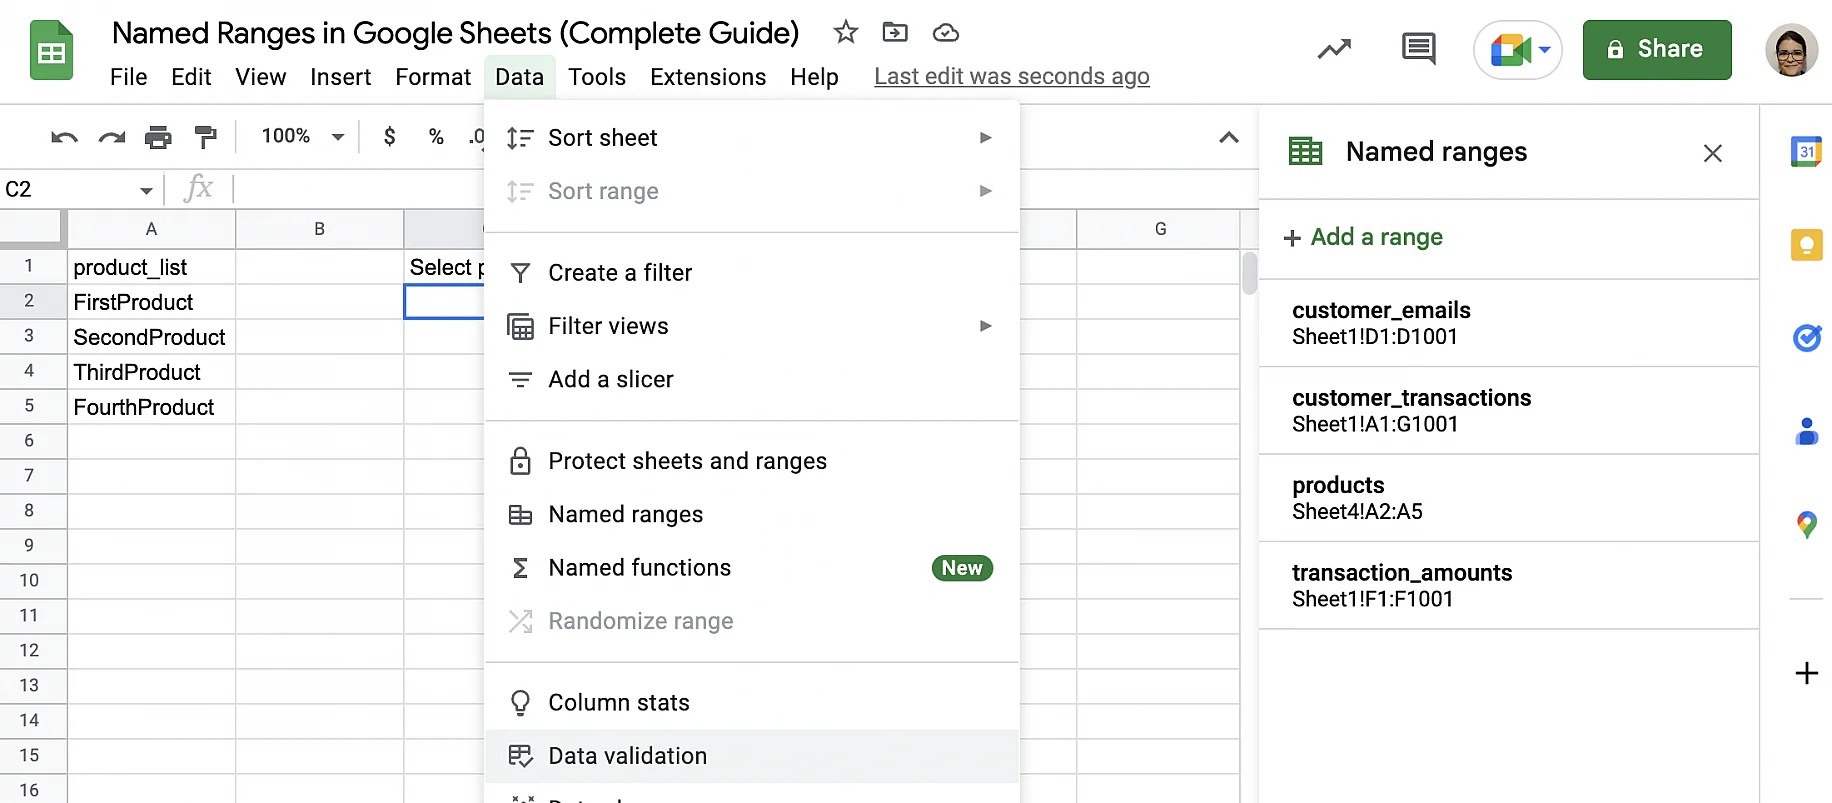This screenshot has height=803, width=1832.
Task: Click Add a range
Action: coord(1363,238)
